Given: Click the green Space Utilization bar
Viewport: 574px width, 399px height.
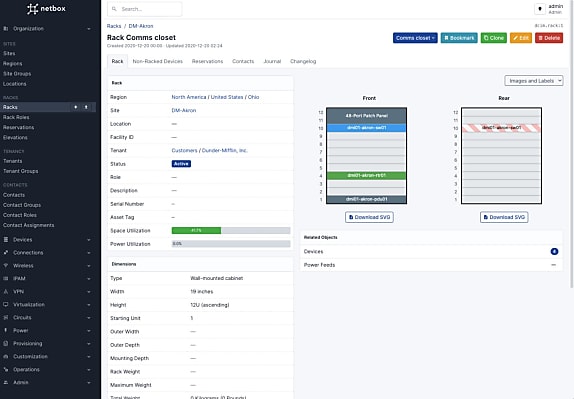Looking at the screenshot, I should [196, 231].
